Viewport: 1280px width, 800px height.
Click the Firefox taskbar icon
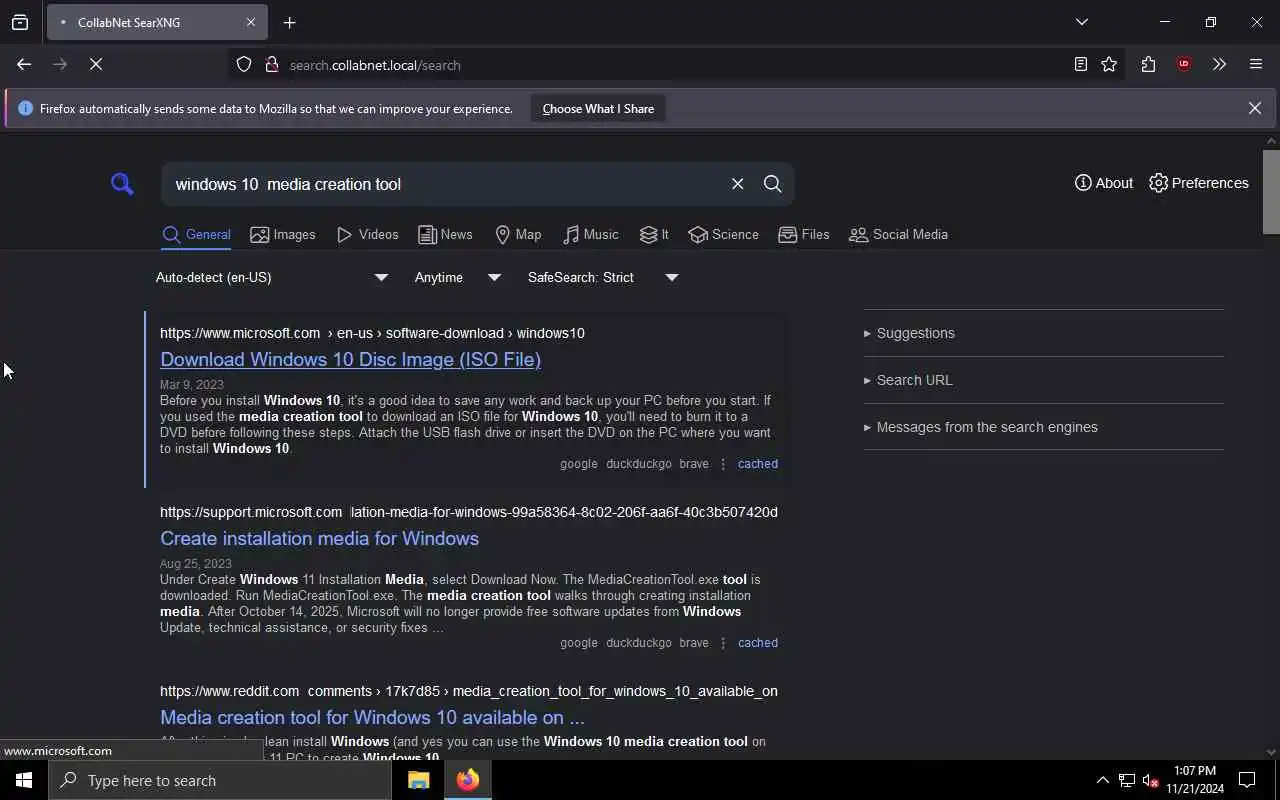tap(468, 780)
